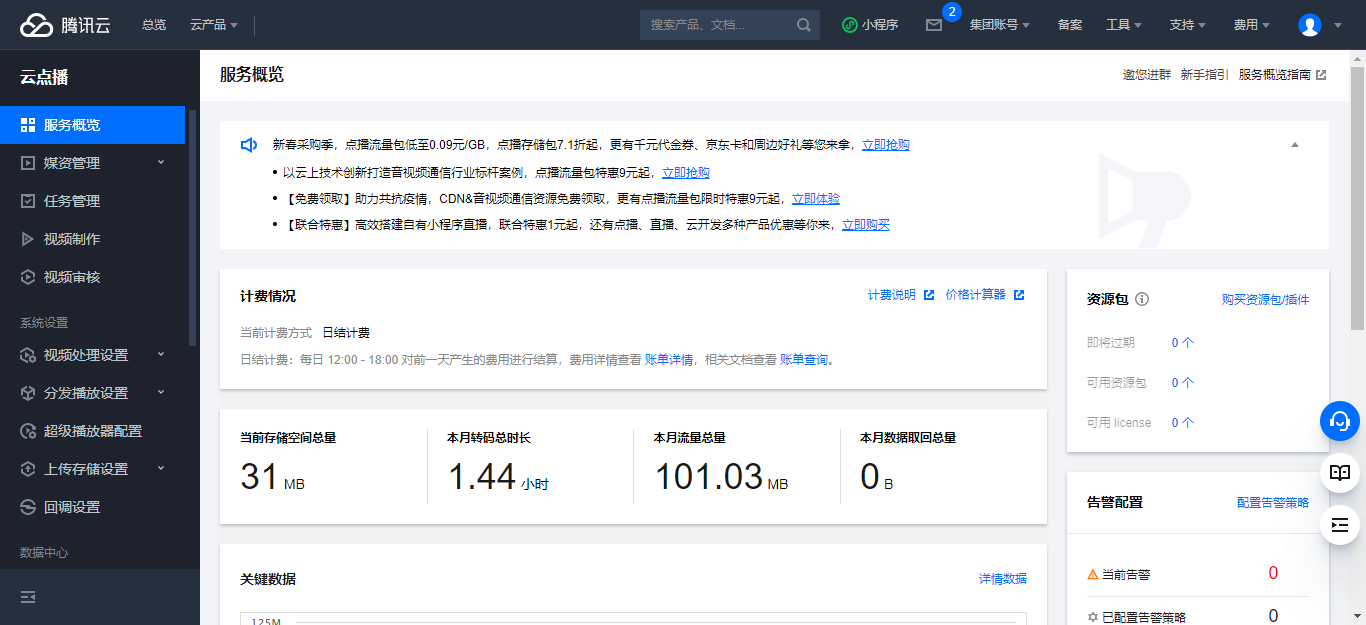Image resolution: width=1366 pixels, height=625 pixels.
Task: Click the page vertical scrollbar
Action: point(1358,197)
